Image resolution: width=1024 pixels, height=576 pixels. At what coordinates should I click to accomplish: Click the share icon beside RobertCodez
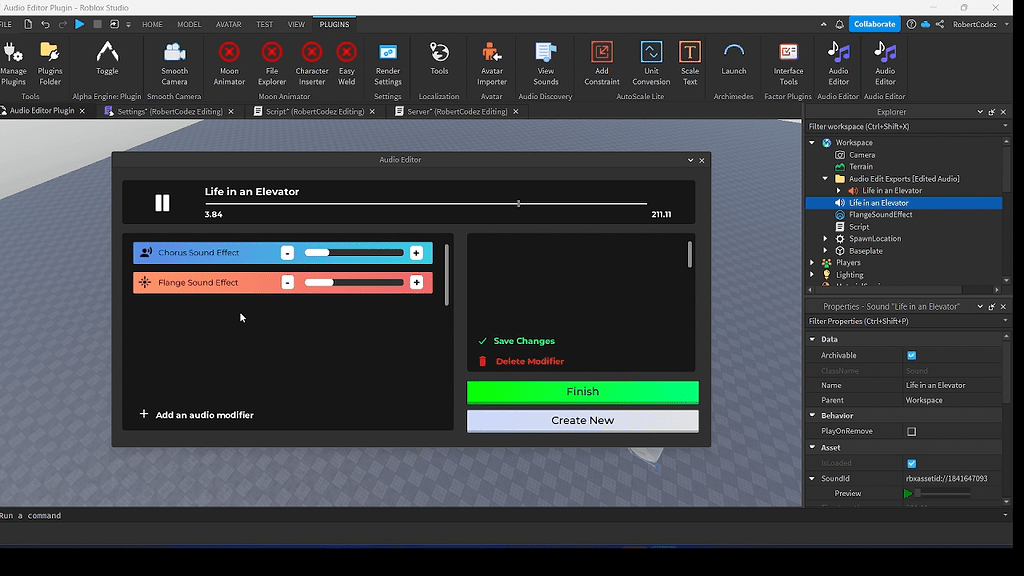[940, 24]
